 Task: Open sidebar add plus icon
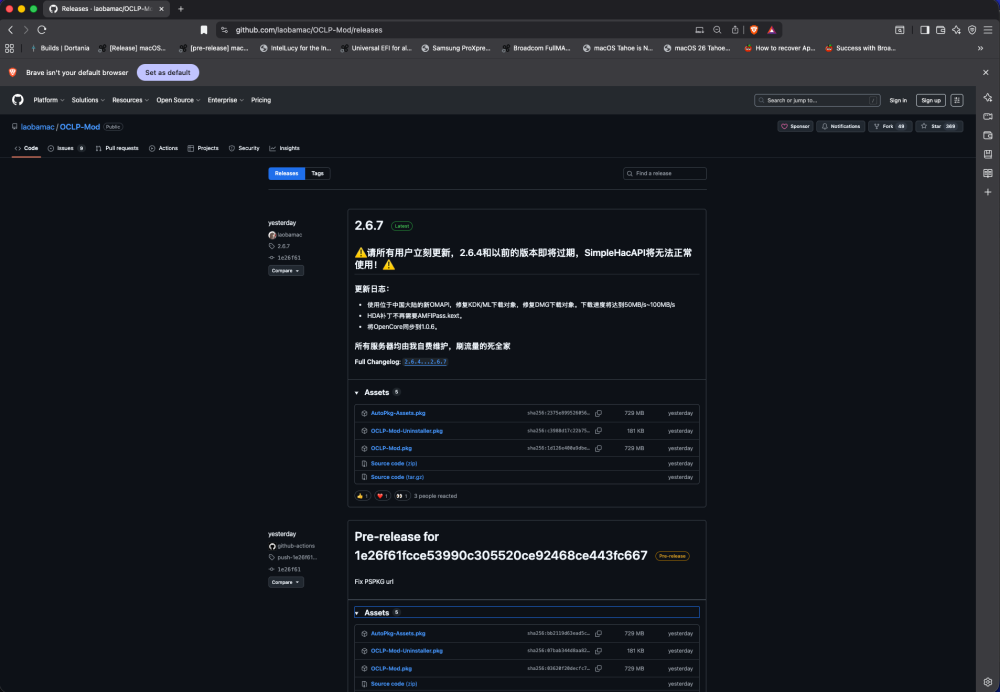[988, 192]
